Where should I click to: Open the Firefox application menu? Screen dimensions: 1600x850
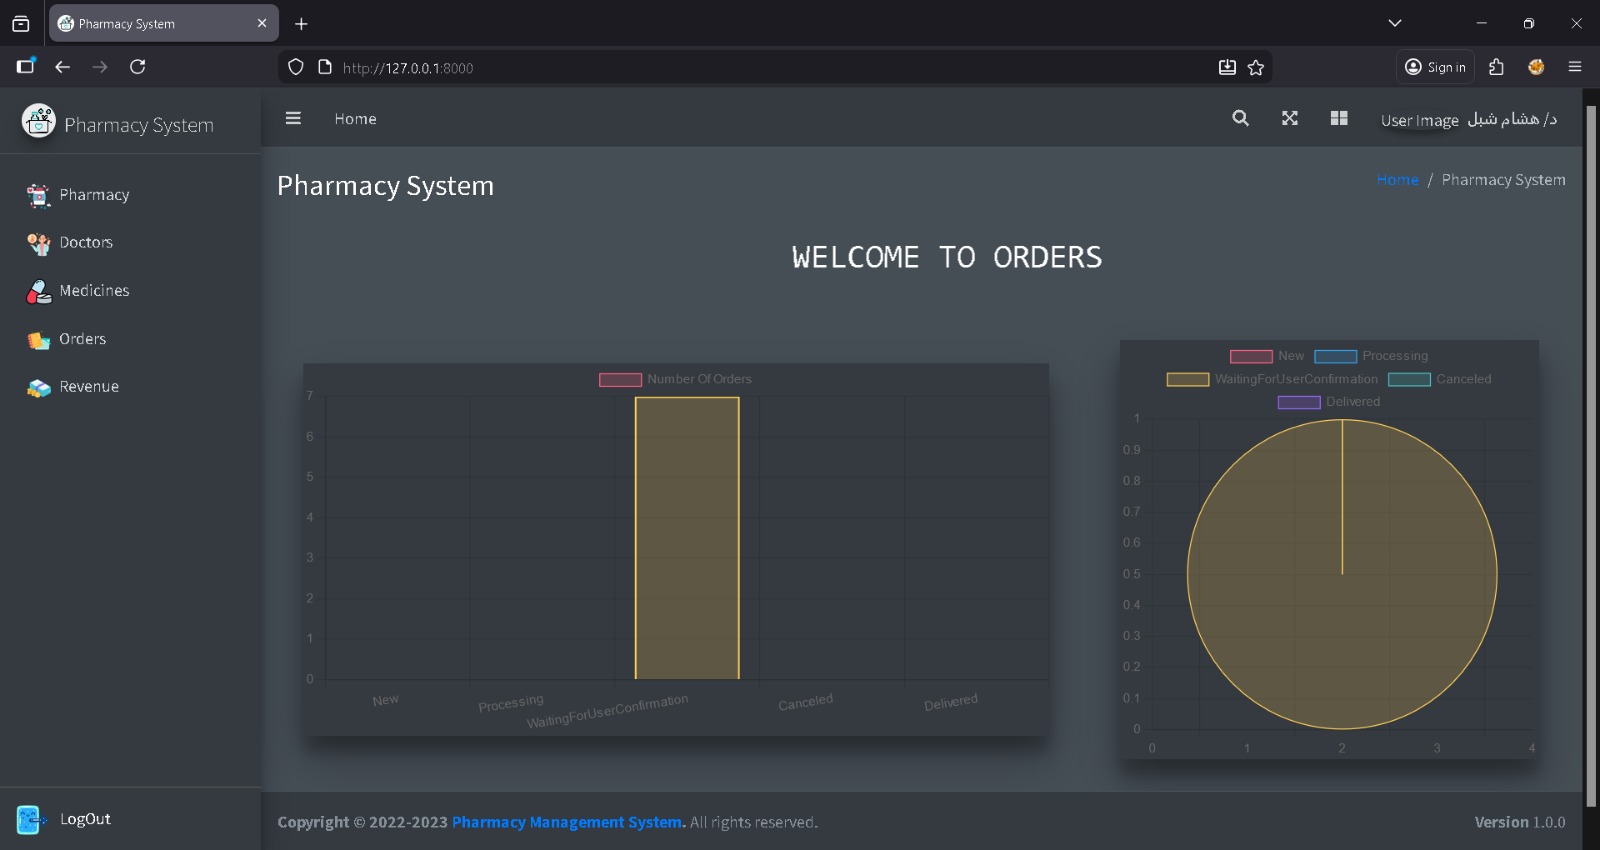1575,67
